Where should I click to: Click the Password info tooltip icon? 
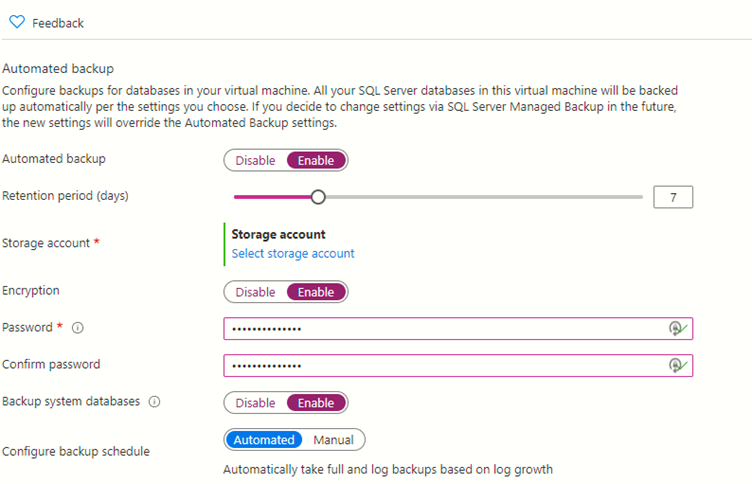coord(78,328)
